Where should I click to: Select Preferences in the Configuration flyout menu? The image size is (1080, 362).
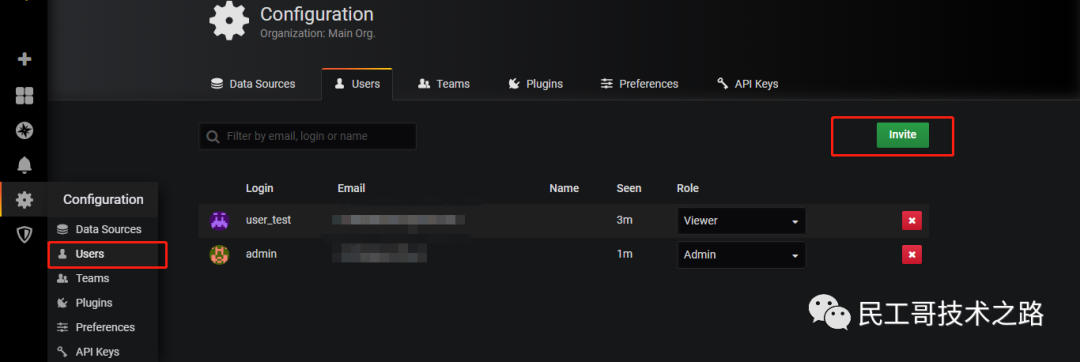(103, 327)
